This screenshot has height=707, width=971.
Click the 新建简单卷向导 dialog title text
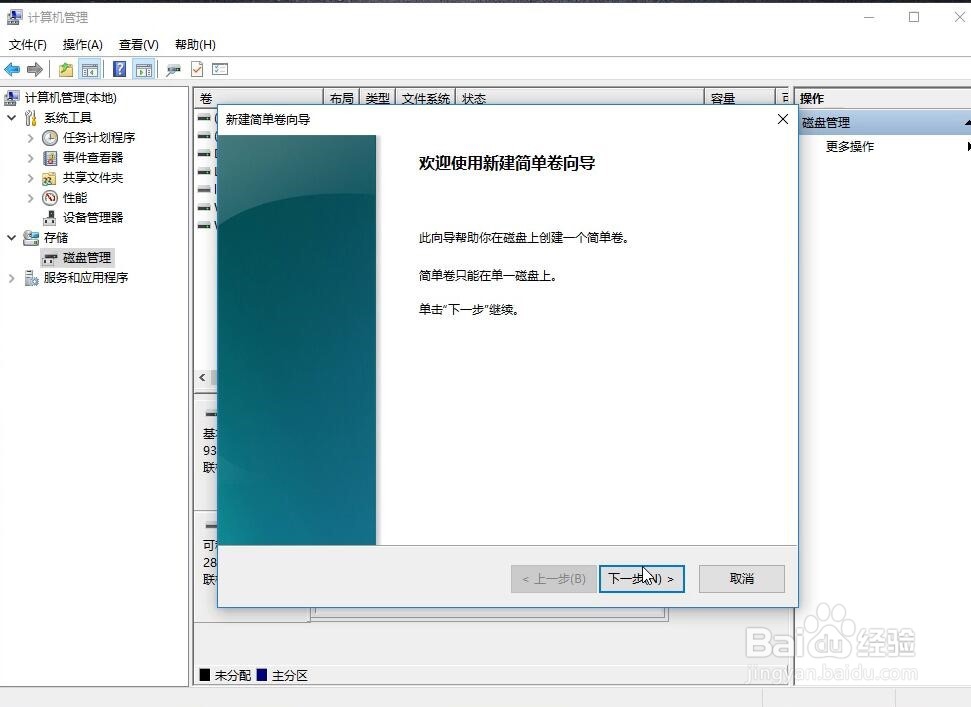point(268,119)
